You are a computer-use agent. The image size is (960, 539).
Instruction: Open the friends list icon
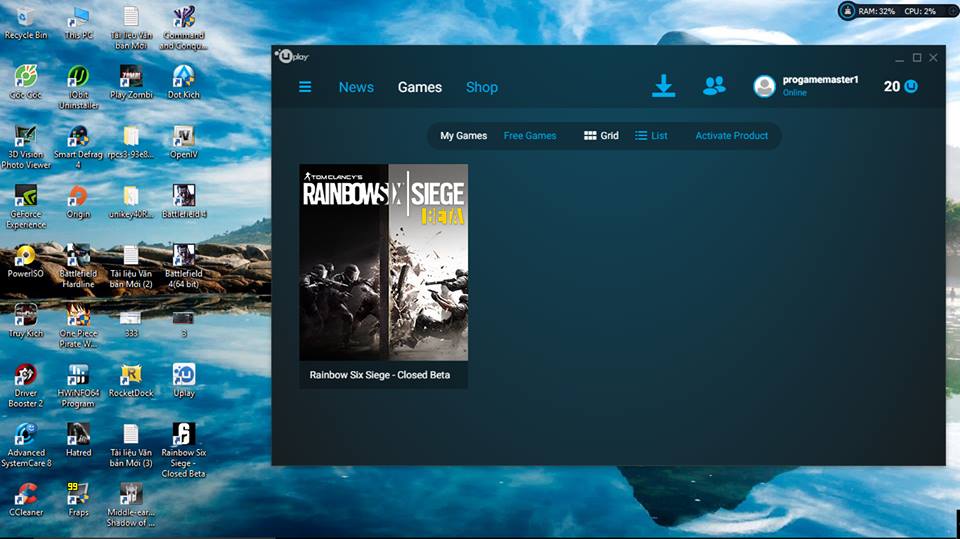coord(714,86)
